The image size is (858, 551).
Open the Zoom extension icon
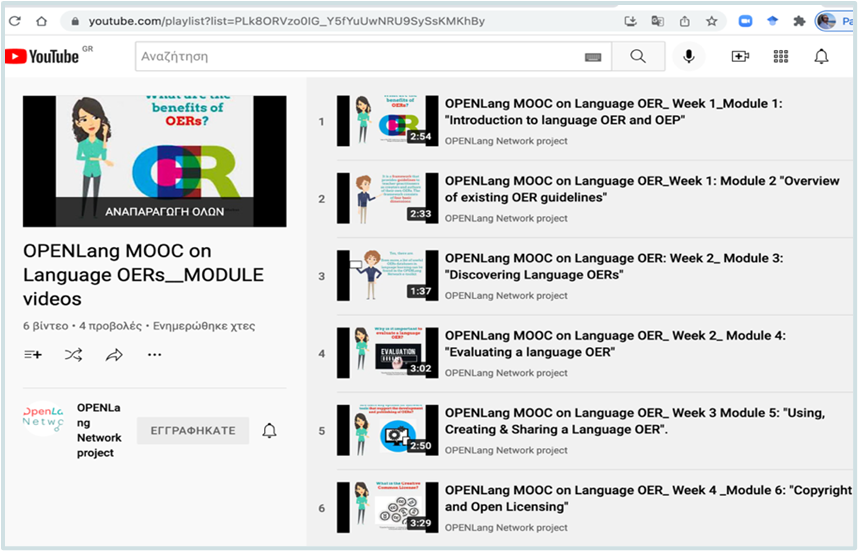pyautogui.click(x=745, y=21)
